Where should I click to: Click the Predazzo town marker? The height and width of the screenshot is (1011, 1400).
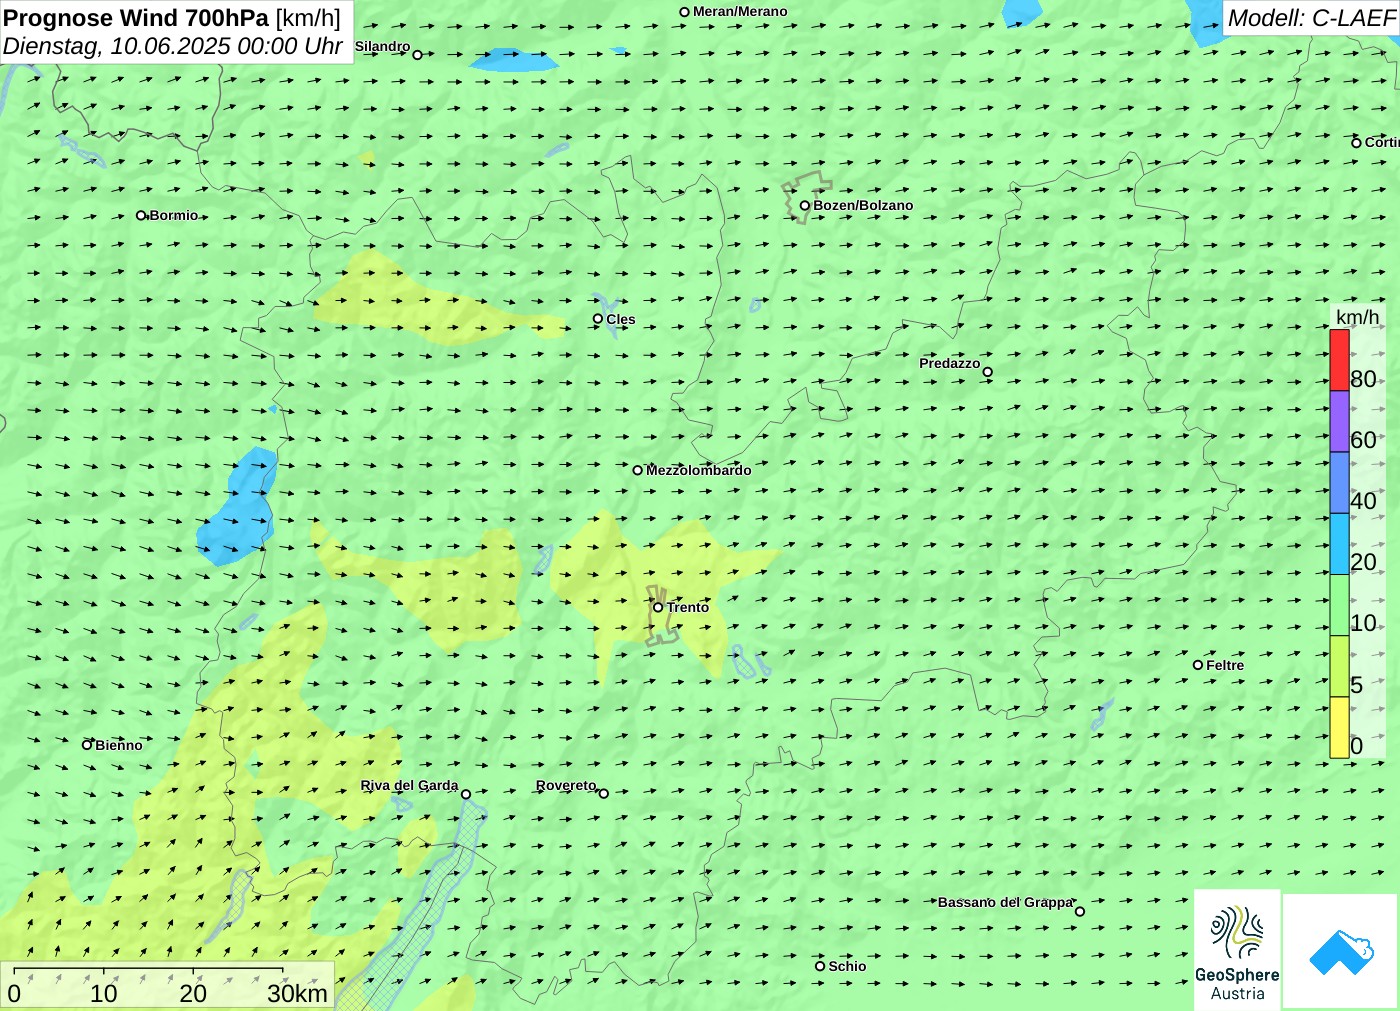click(988, 372)
